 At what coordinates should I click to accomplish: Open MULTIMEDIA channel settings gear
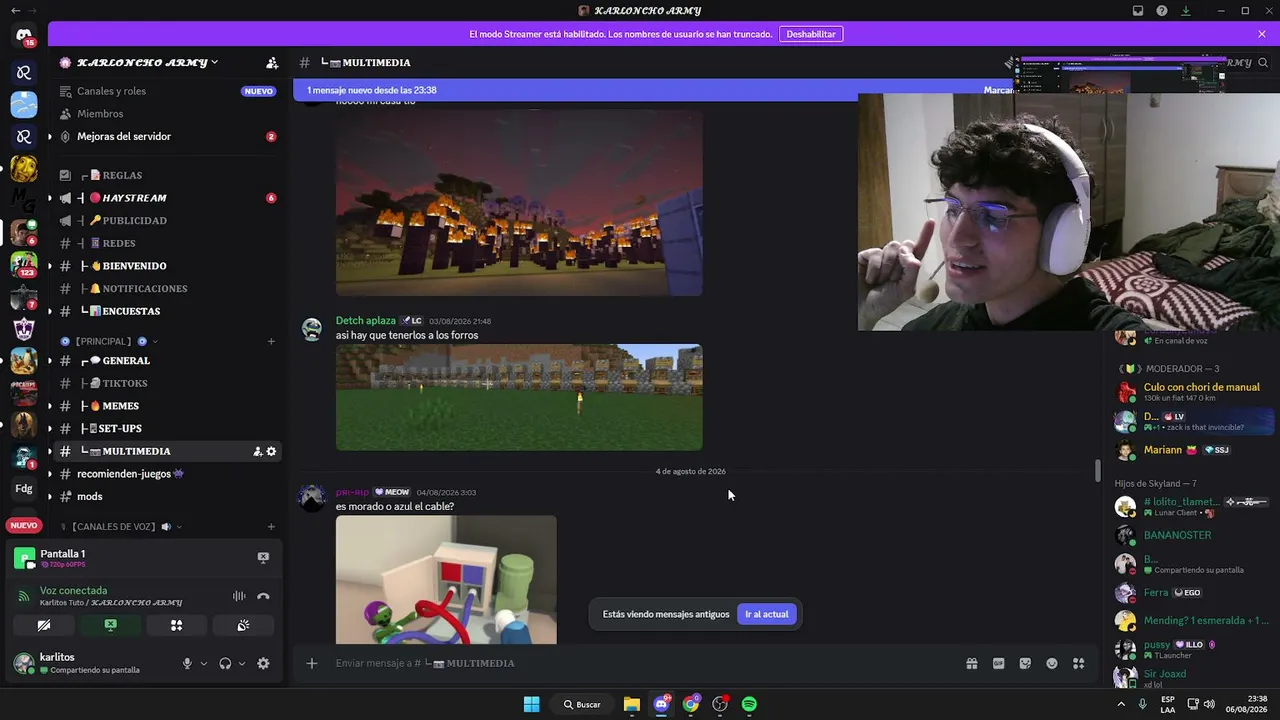(x=271, y=451)
